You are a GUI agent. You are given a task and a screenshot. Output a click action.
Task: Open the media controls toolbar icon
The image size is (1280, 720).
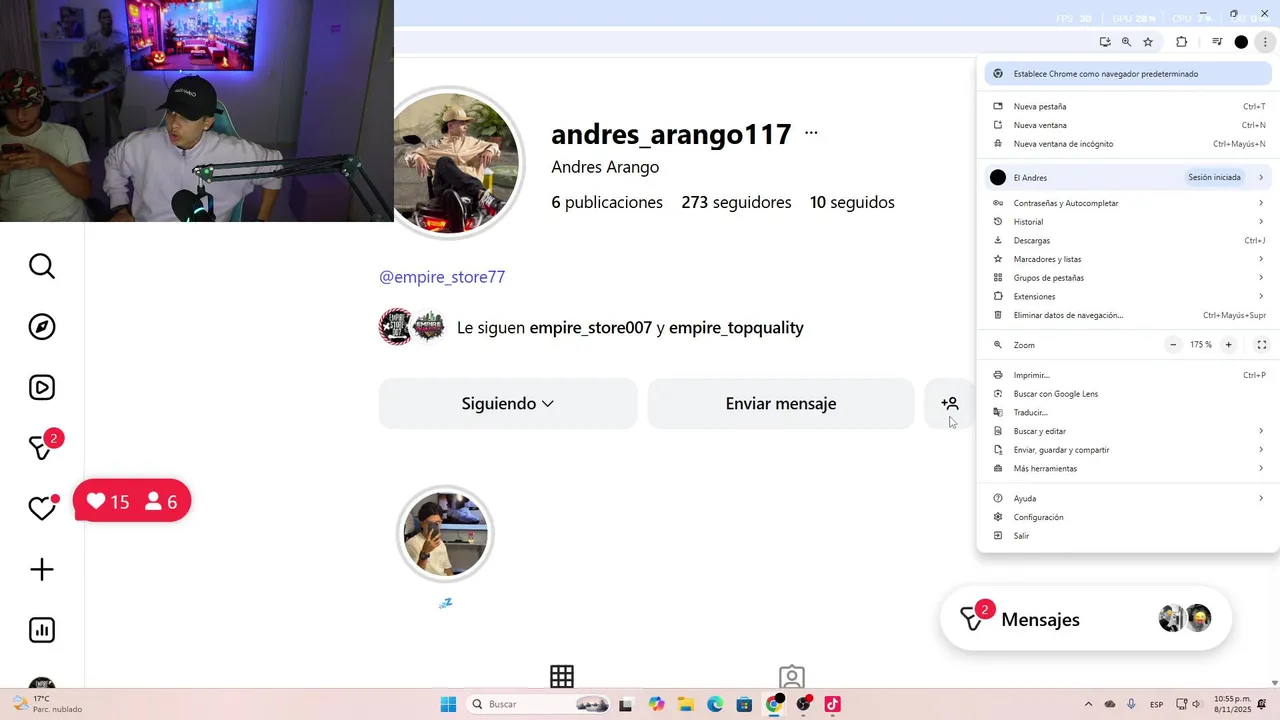pyautogui.click(x=1217, y=42)
